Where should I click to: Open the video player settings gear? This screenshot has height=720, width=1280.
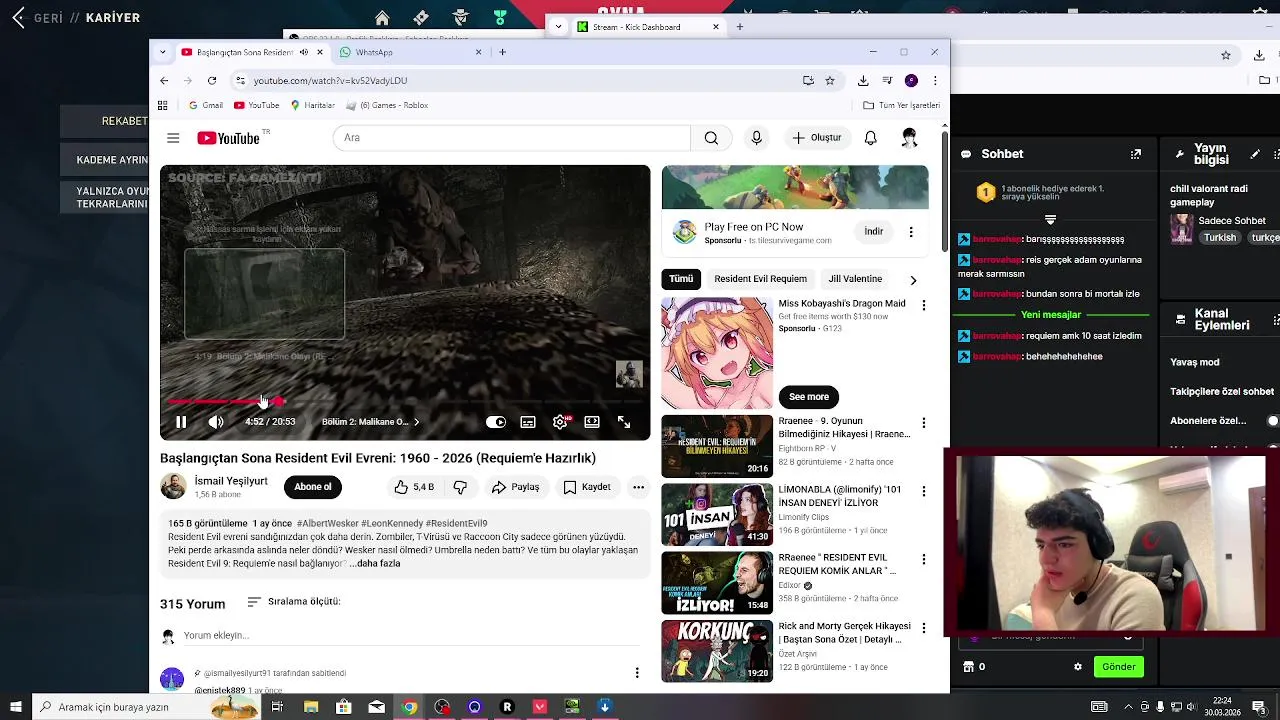point(560,422)
